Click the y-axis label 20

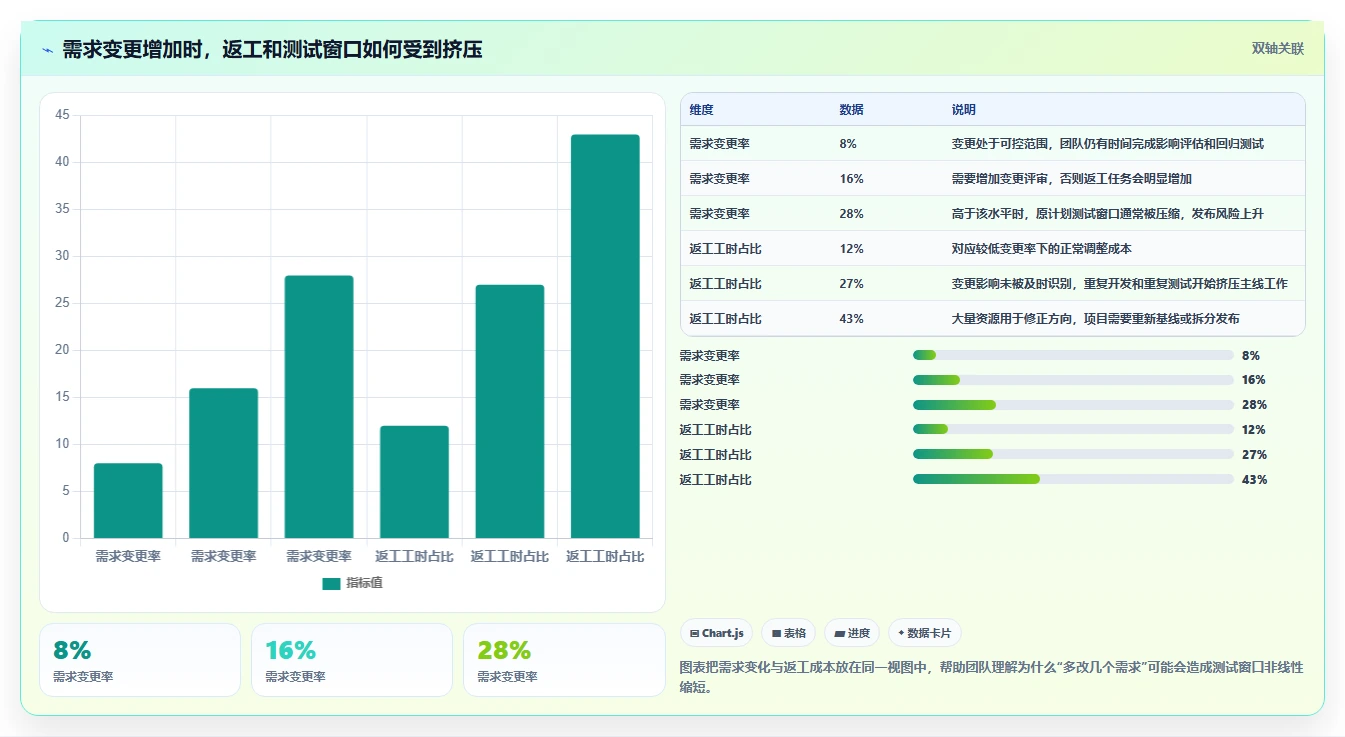(62, 350)
